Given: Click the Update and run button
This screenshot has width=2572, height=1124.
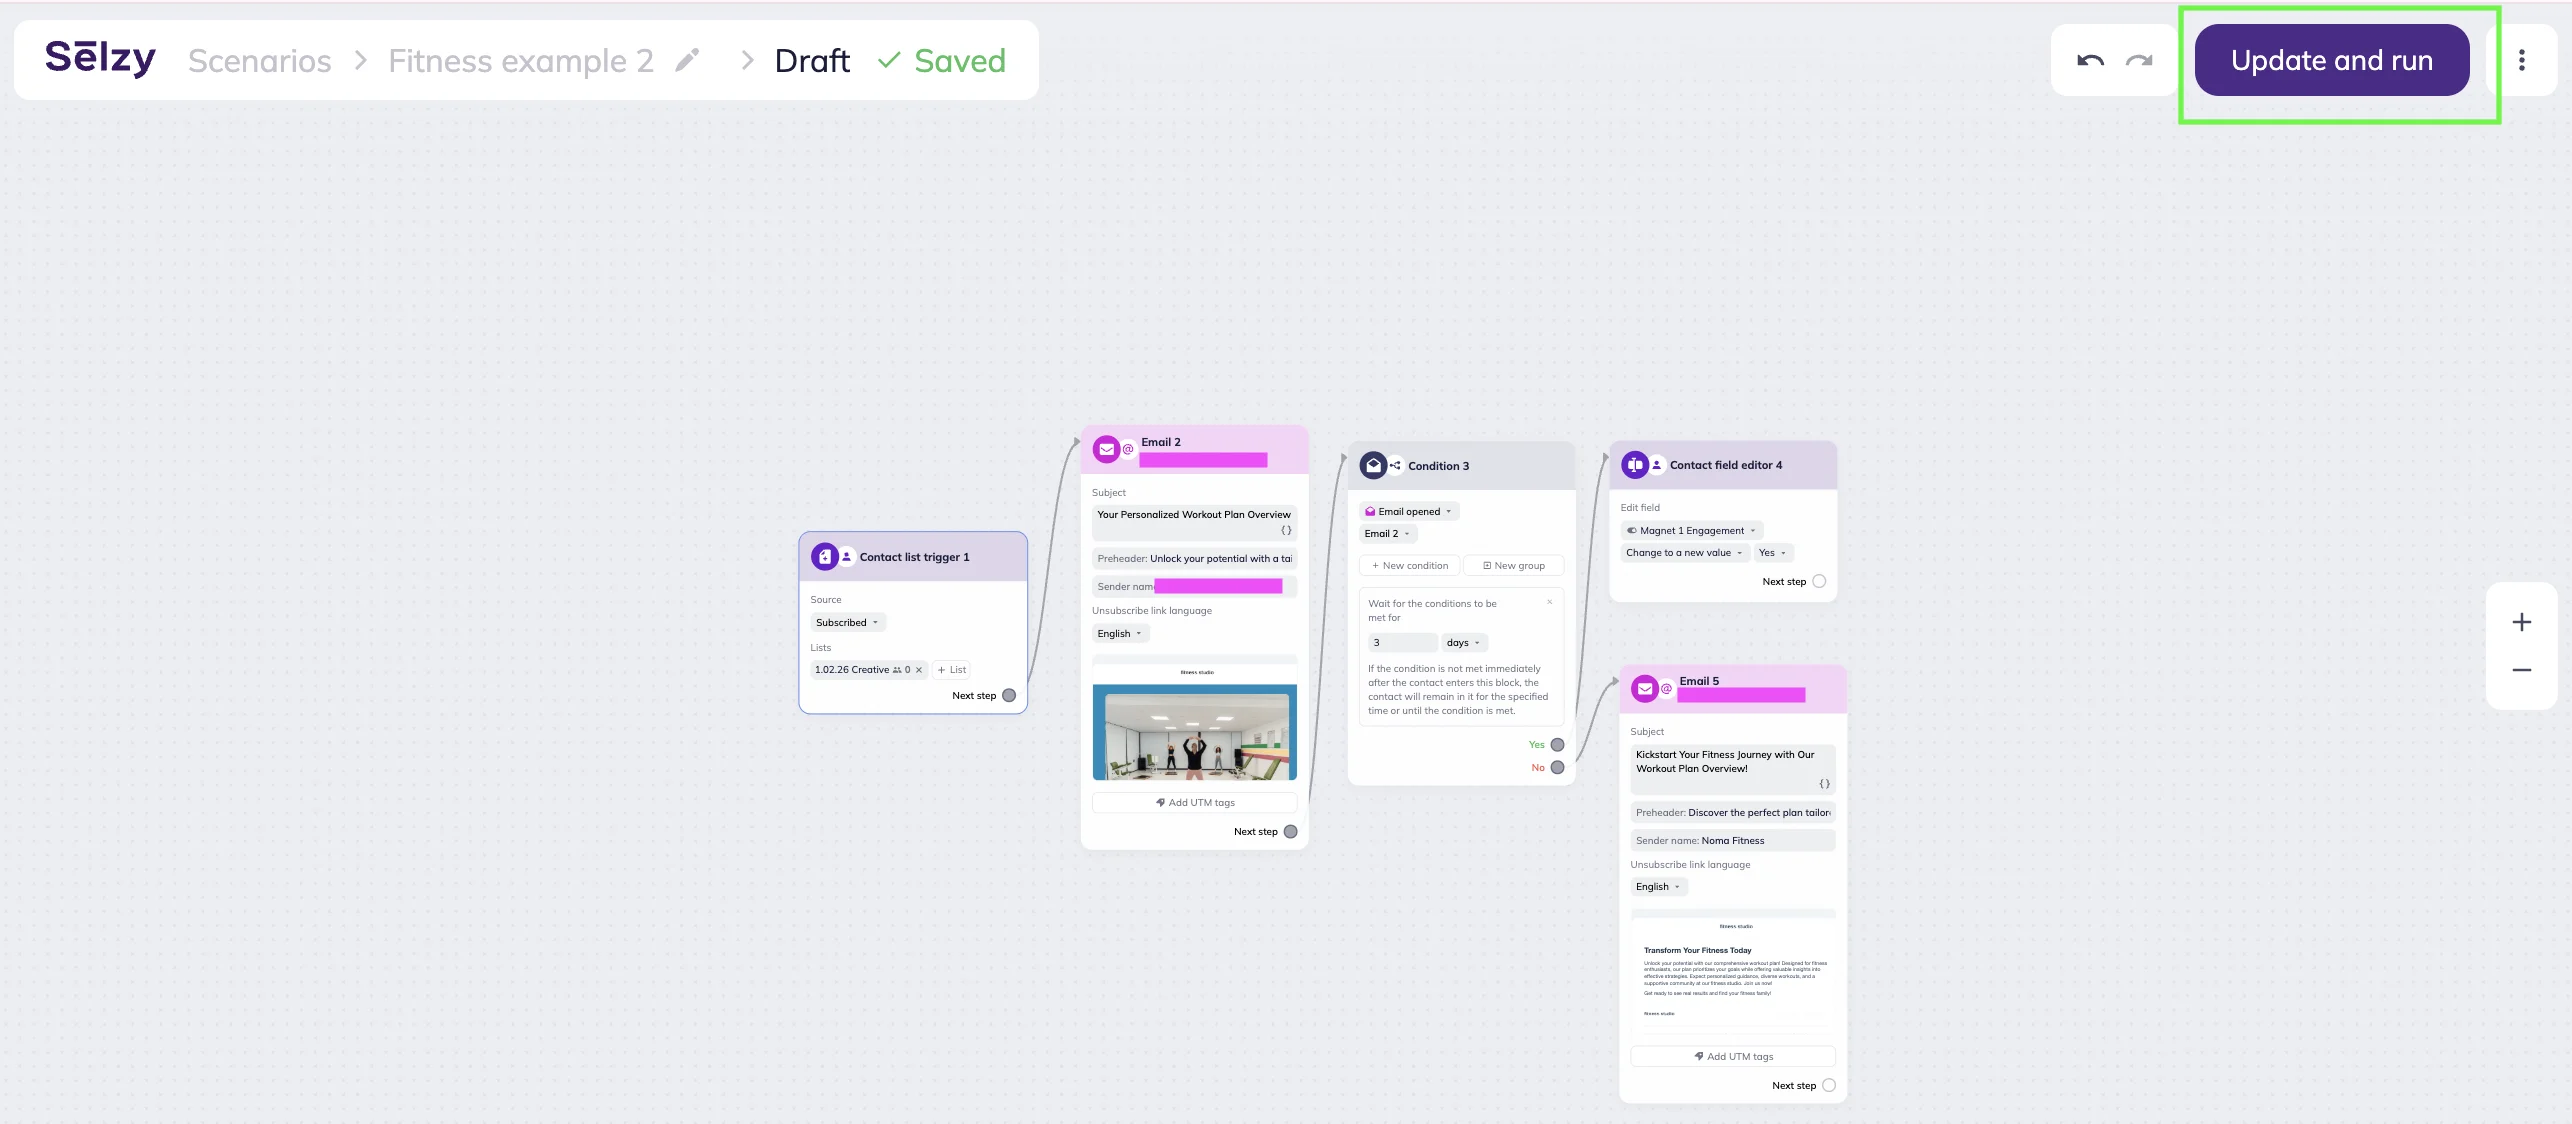Looking at the screenshot, I should click(x=2332, y=60).
